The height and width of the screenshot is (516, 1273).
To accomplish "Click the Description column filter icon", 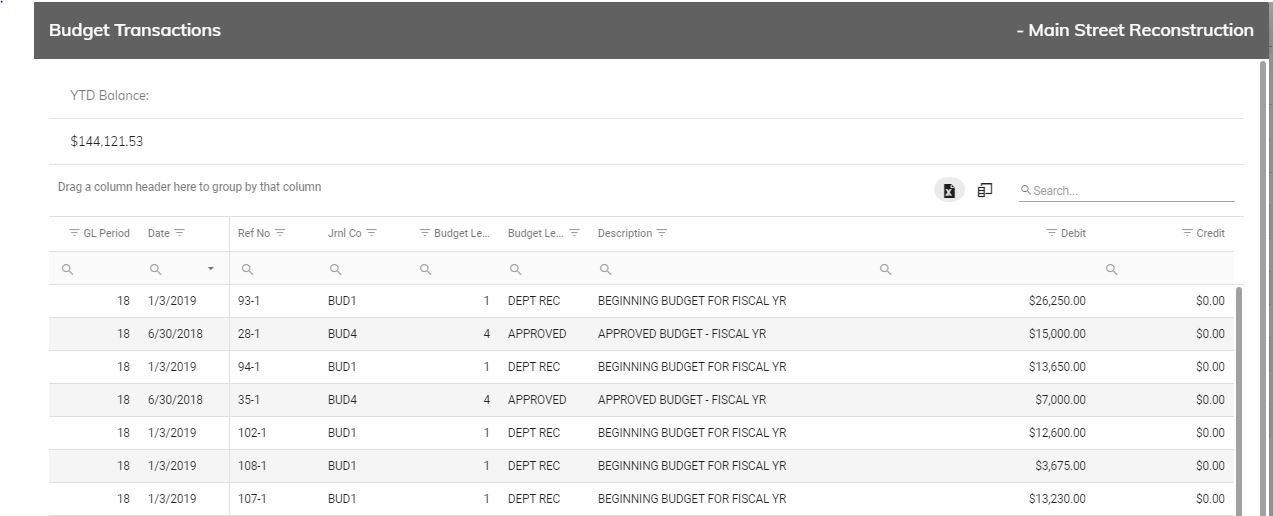I will tap(661, 233).
